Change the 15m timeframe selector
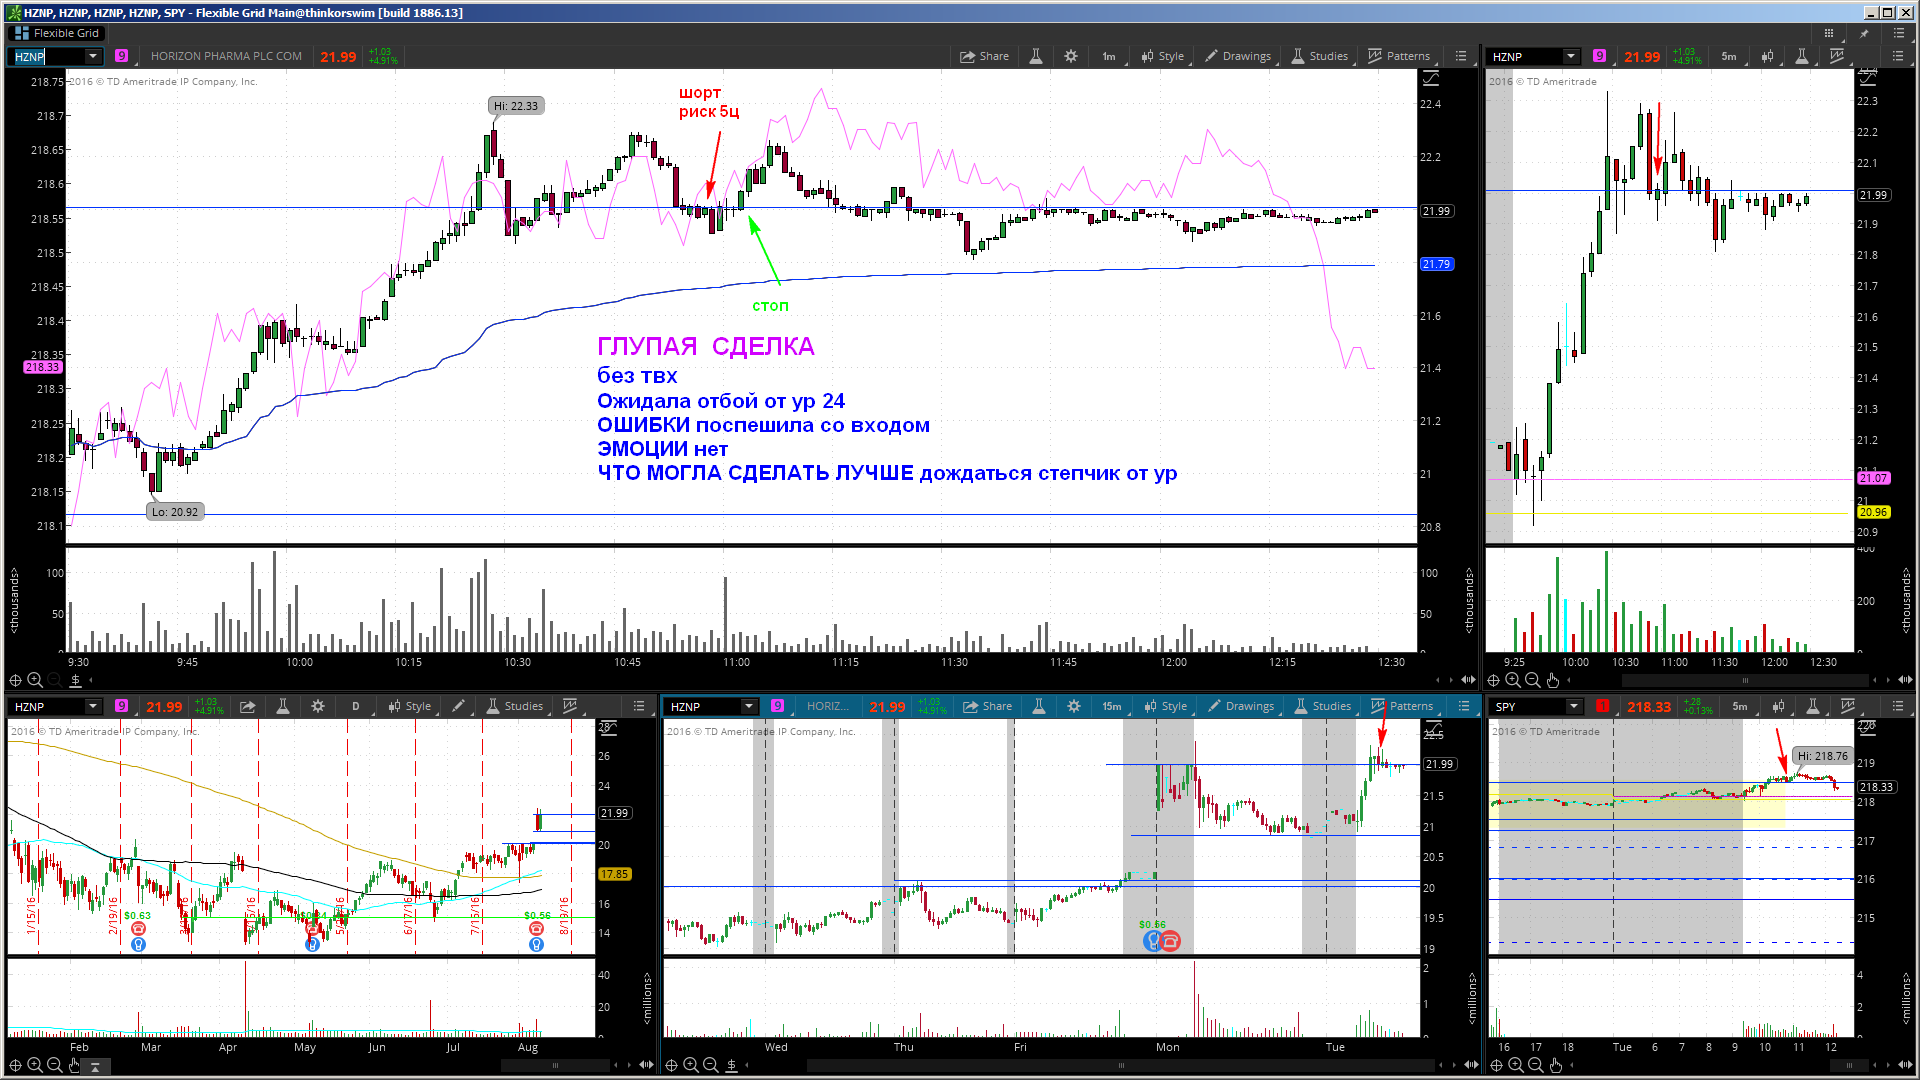 pyautogui.click(x=1112, y=706)
